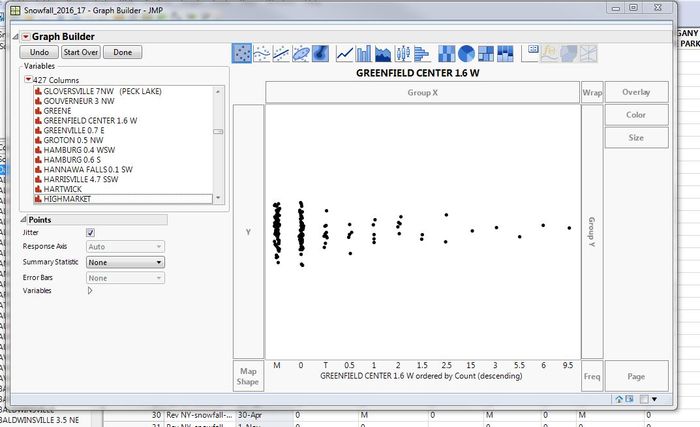Select the Line of Fit element icon
The width and height of the screenshot is (700, 427).
click(281, 54)
